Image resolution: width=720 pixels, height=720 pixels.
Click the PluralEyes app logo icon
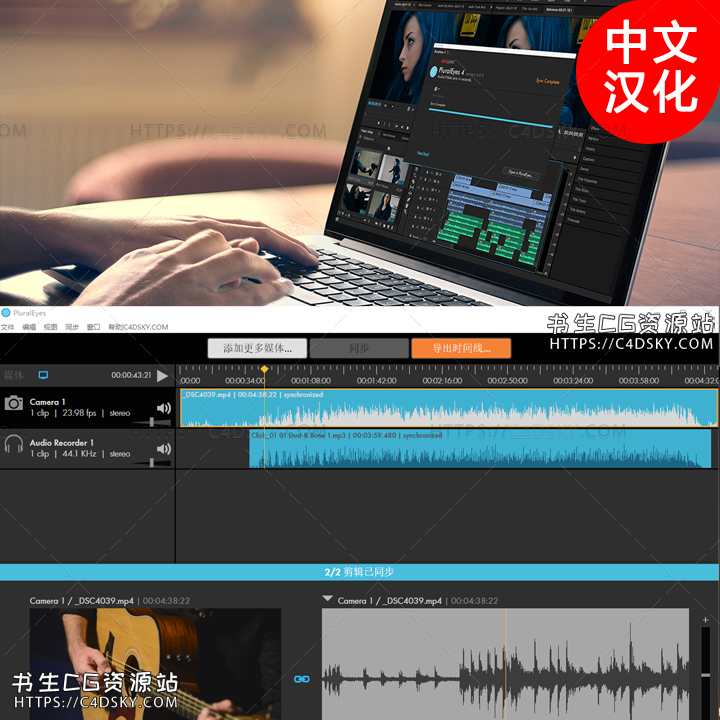pyautogui.click(x=6, y=313)
